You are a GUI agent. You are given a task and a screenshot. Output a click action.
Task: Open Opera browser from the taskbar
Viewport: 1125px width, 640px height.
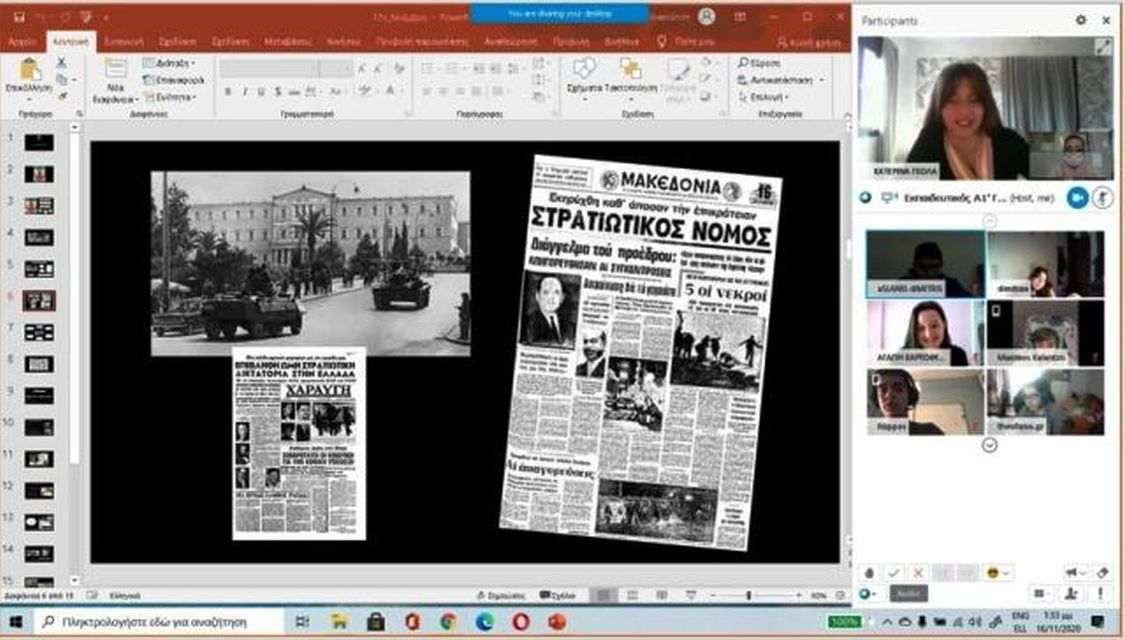coord(521,621)
